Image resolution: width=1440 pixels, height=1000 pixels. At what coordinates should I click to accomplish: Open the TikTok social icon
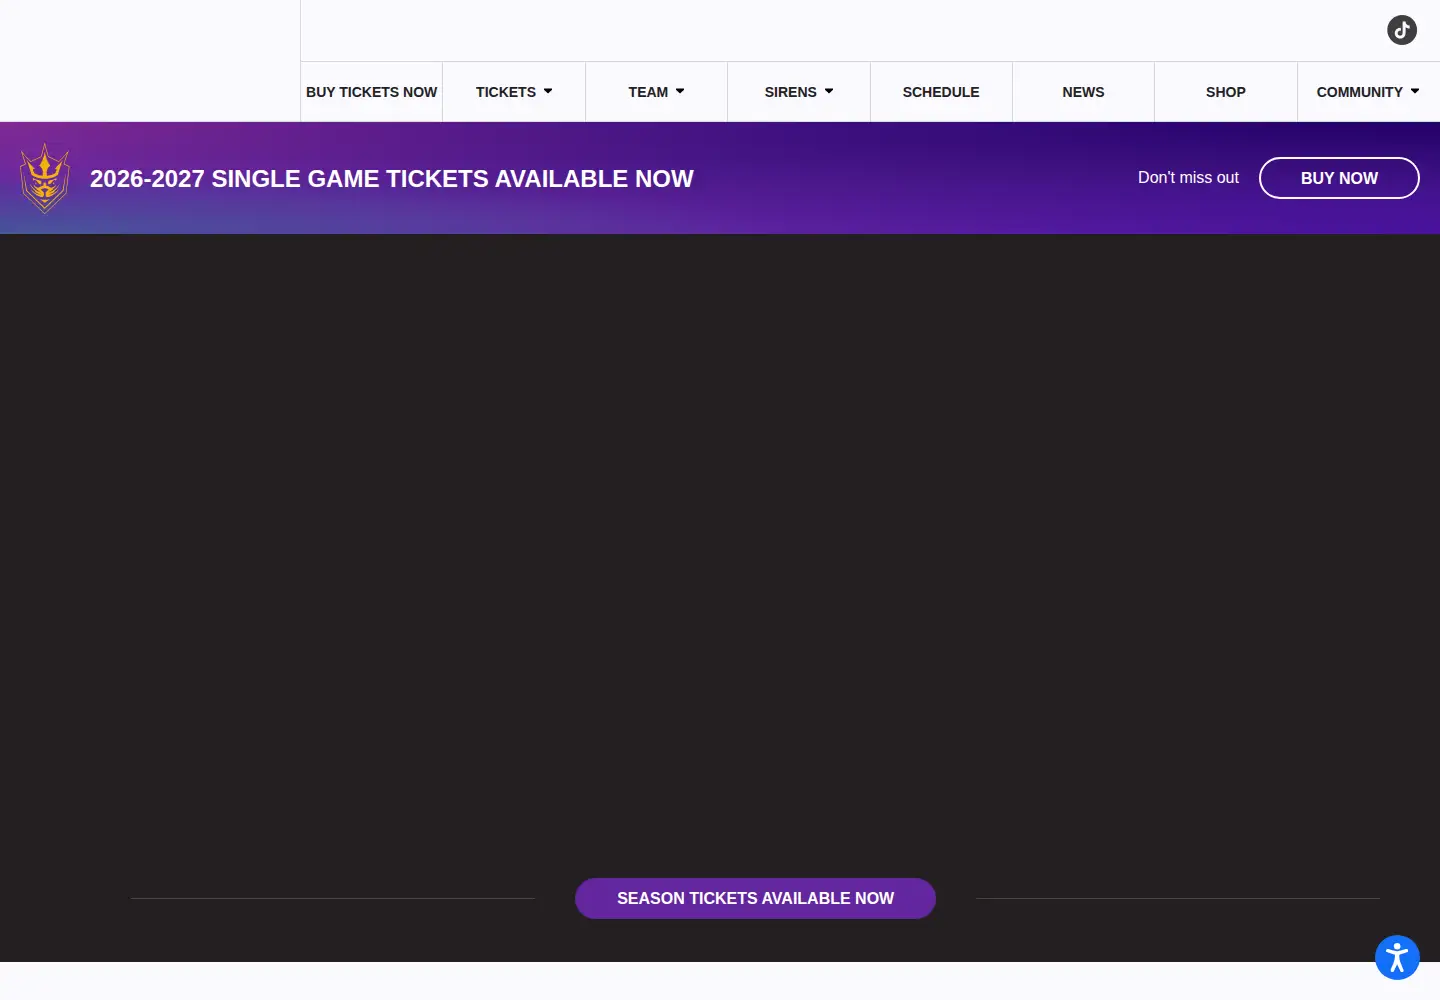coord(1402,30)
